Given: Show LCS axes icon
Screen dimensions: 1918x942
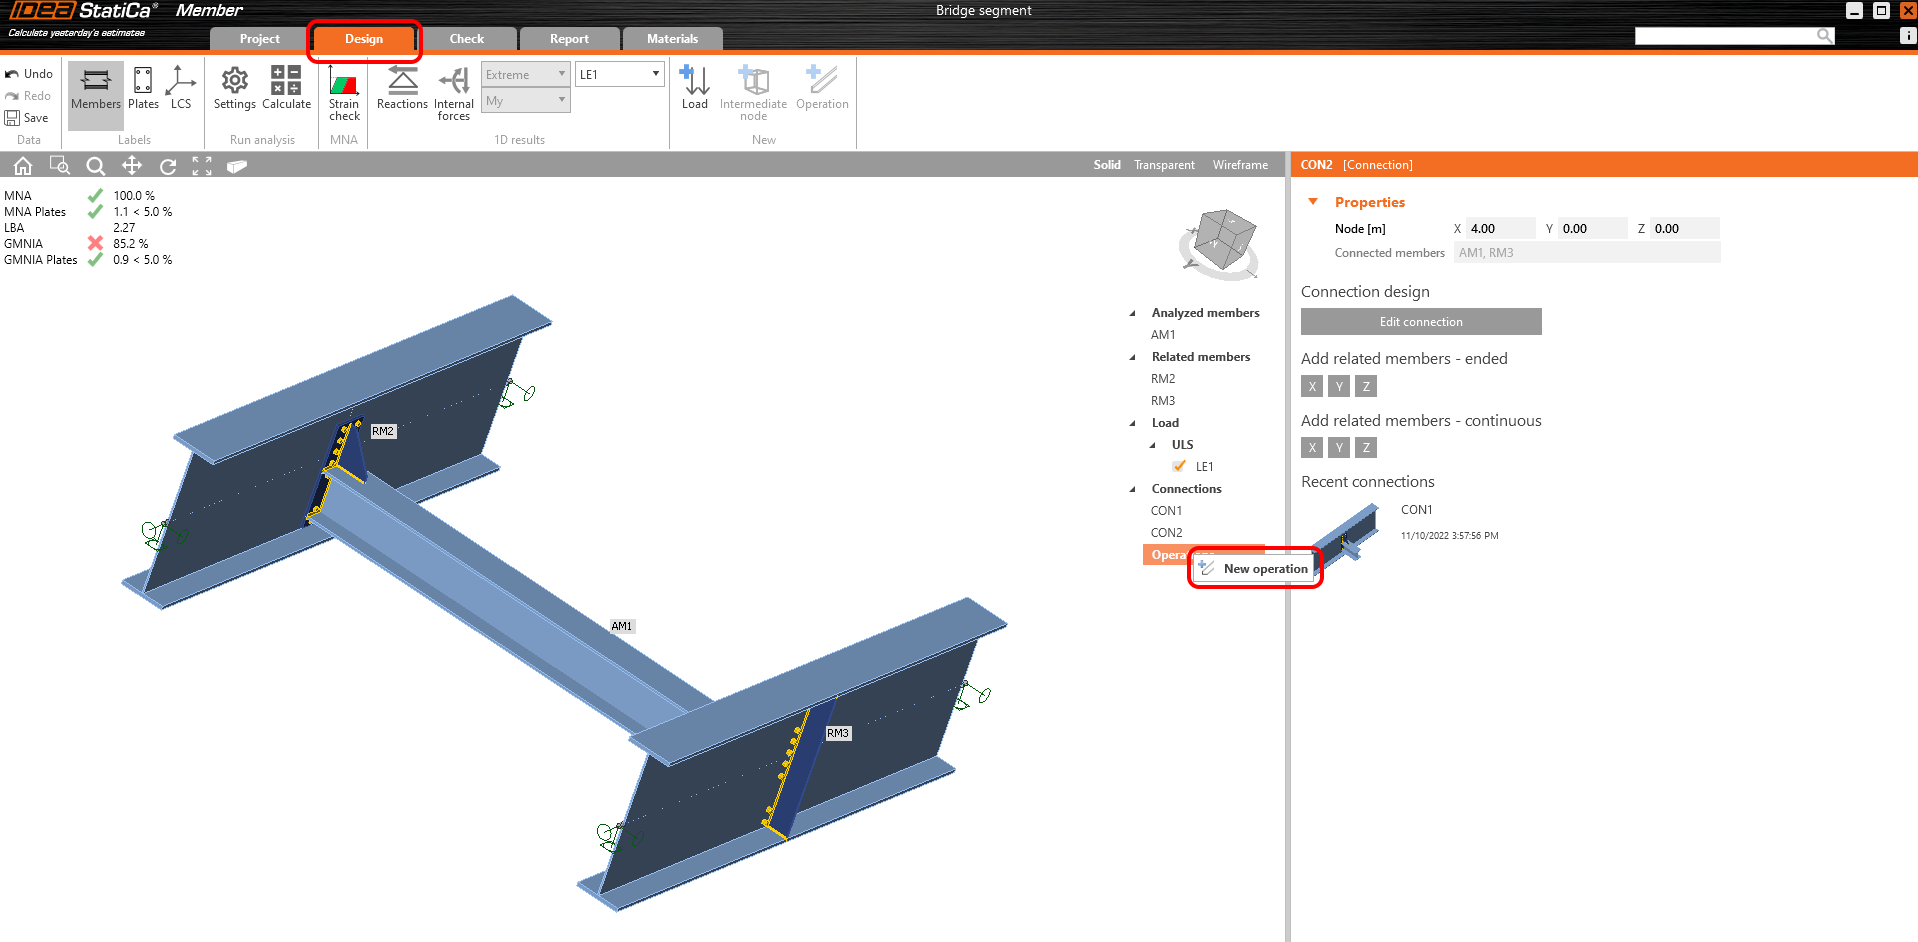Looking at the screenshot, I should pyautogui.click(x=181, y=88).
